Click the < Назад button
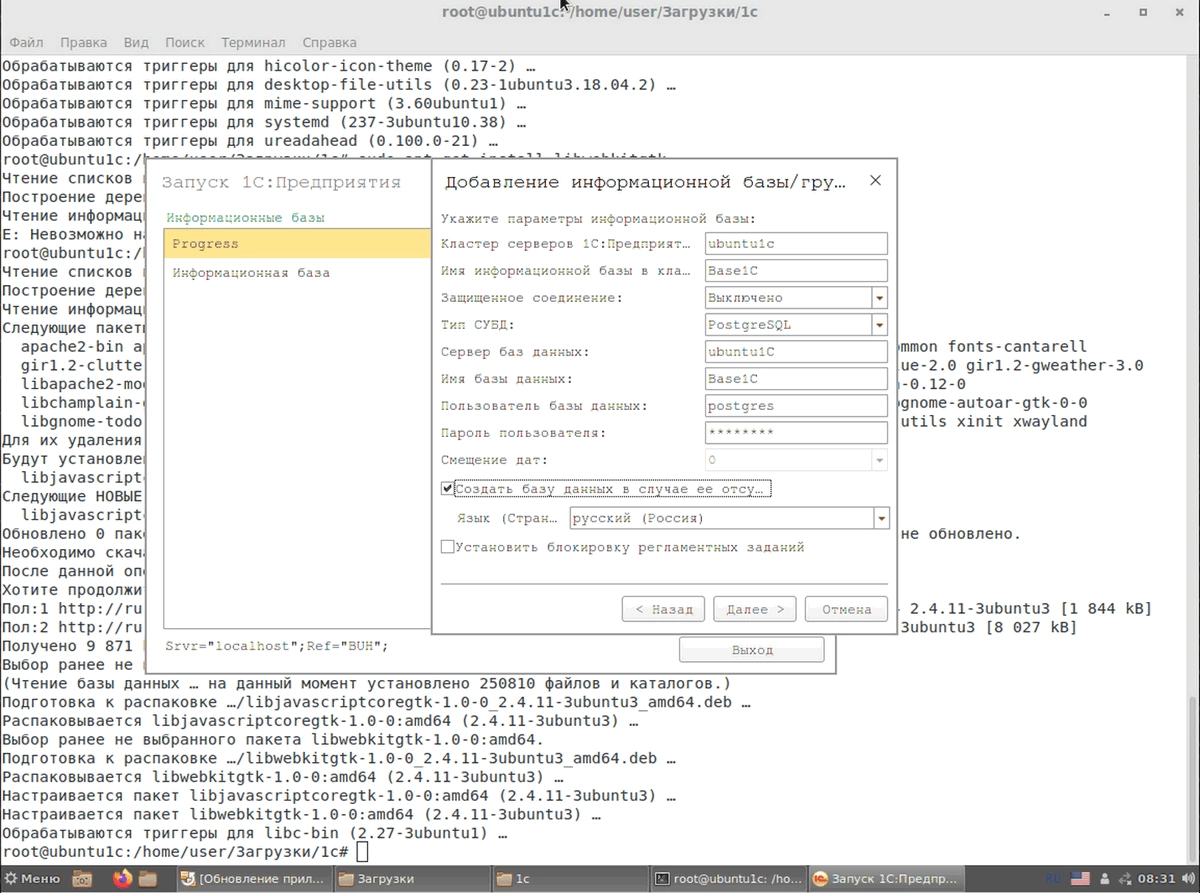This screenshot has width=1200, height=893. point(663,609)
